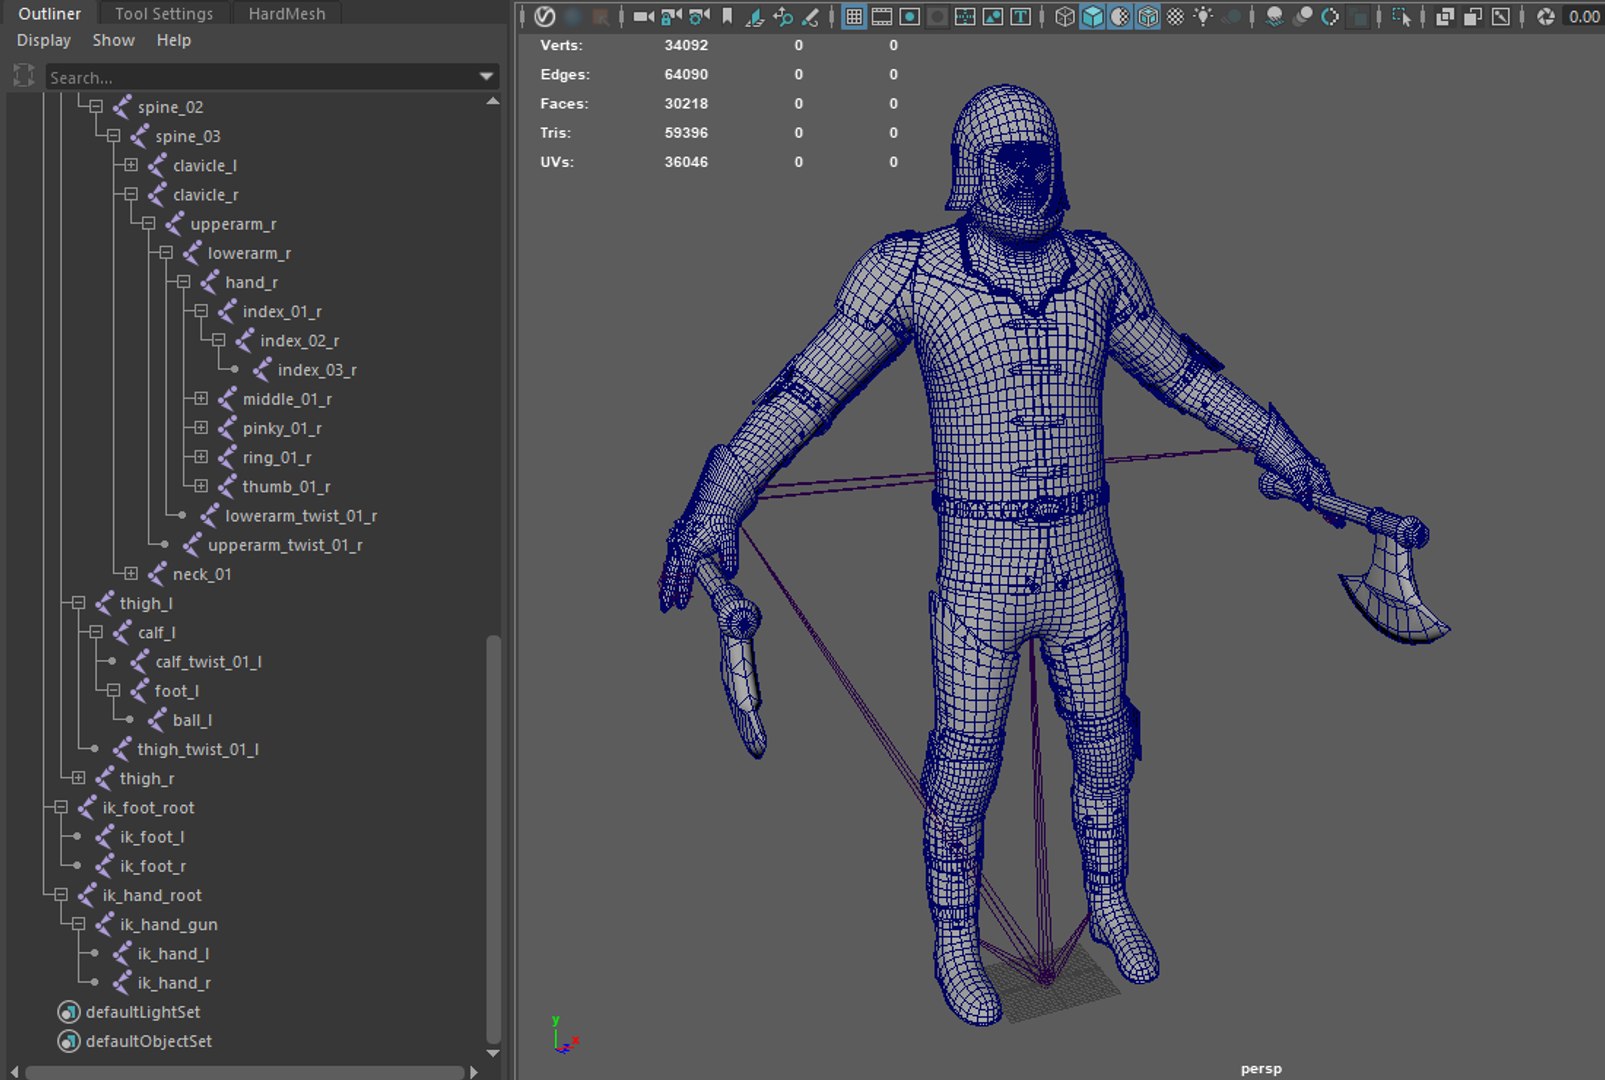Click the V-Ray icon in the viewport toolbar
Image resolution: width=1605 pixels, height=1080 pixels.
(544, 16)
